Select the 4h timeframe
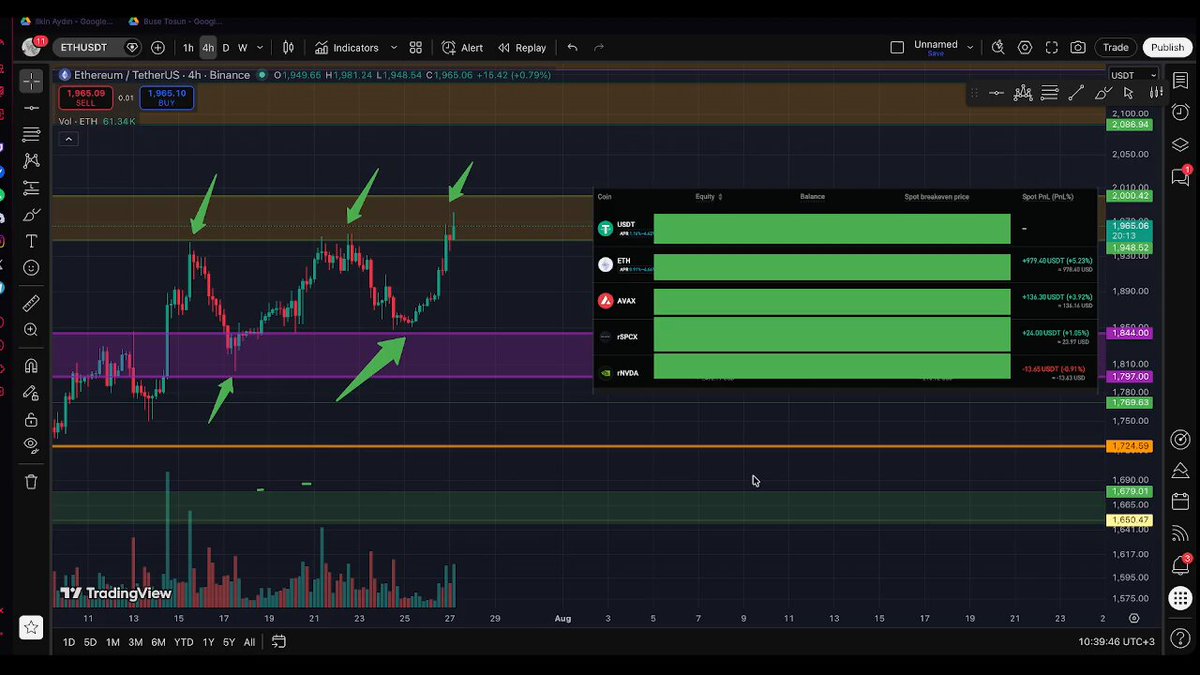This screenshot has width=1200, height=675. (x=208, y=47)
